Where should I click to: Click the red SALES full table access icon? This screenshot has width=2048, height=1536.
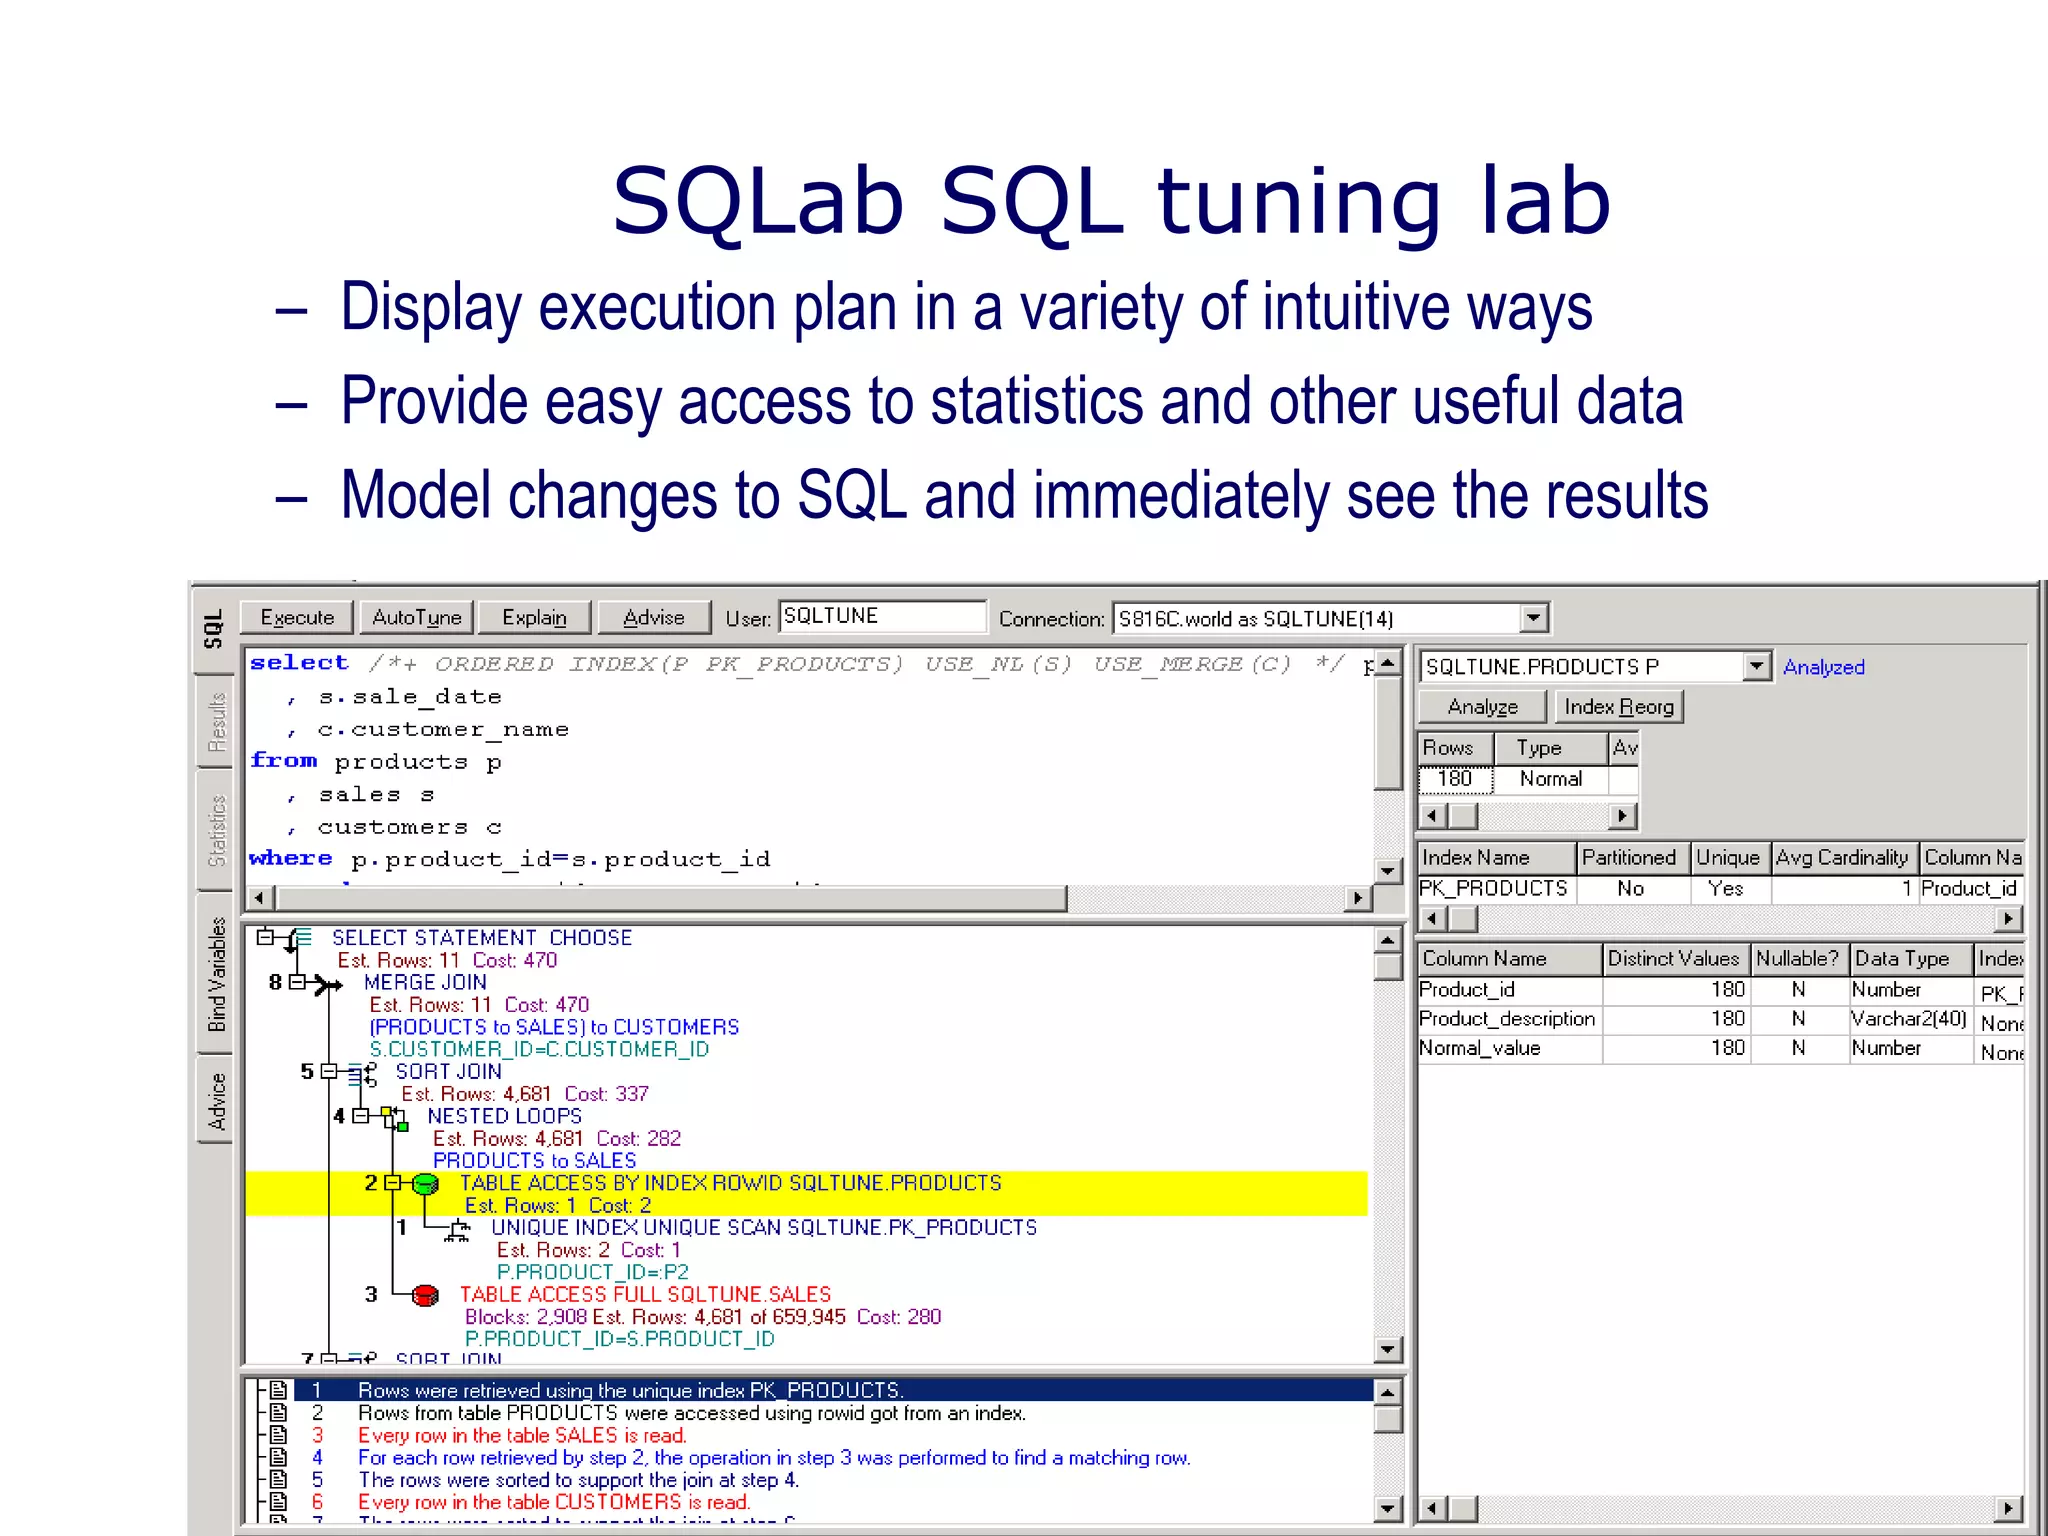click(x=425, y=1295)
